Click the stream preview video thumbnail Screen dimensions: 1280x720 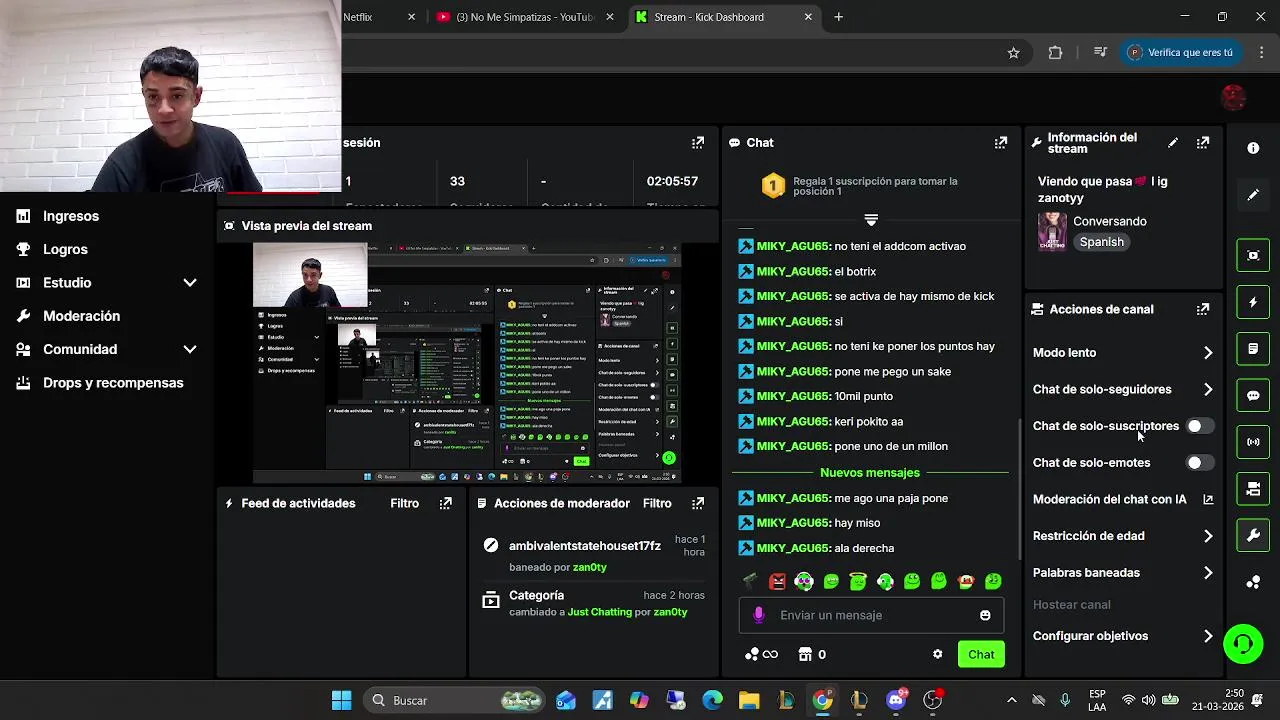[x=467, y=363]
